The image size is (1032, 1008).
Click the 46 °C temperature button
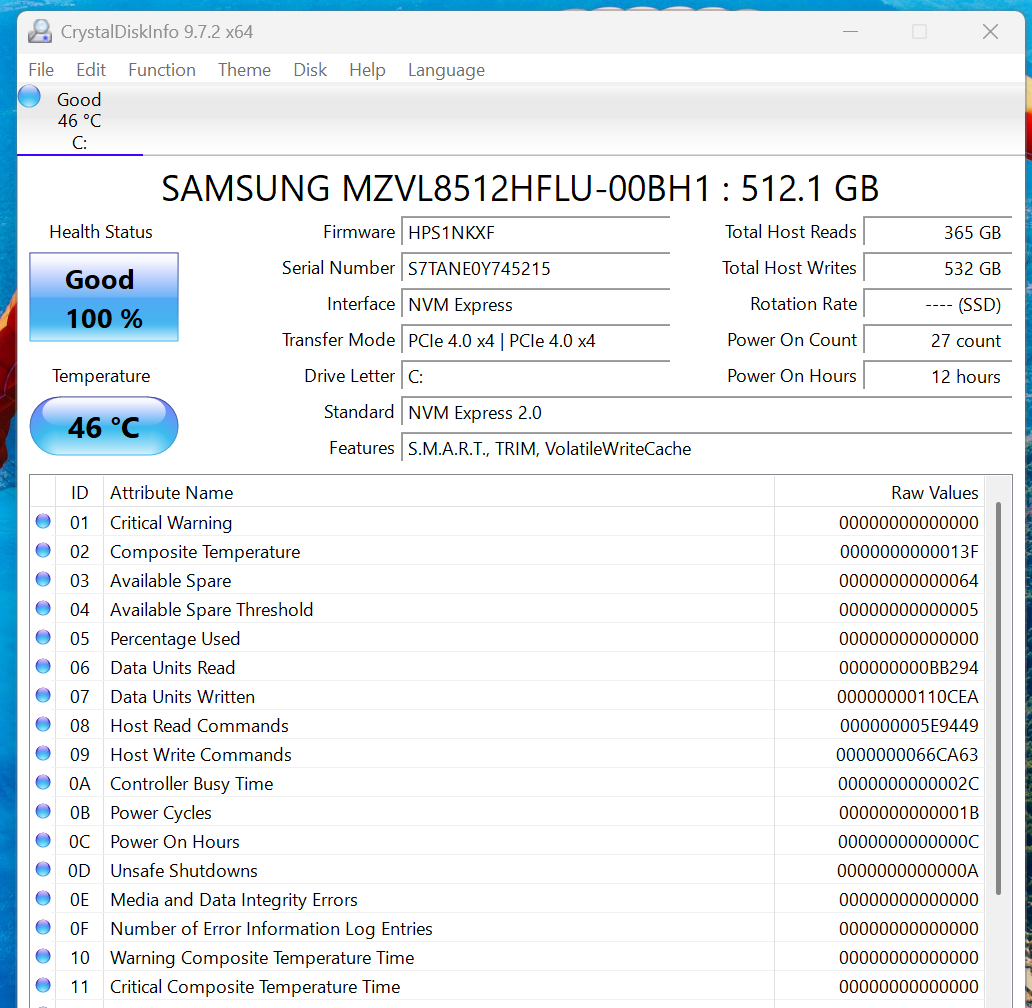pos(104,427)
